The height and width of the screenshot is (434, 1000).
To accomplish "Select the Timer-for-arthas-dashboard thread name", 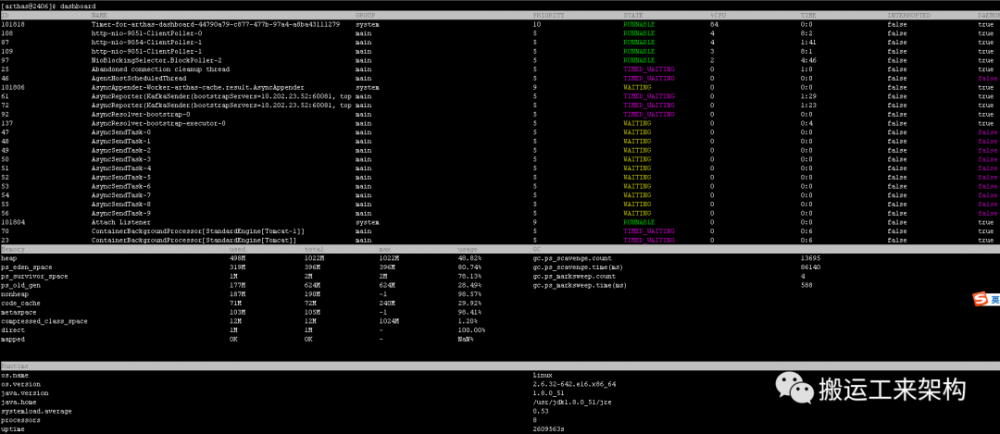I will [x=216, y=24].
